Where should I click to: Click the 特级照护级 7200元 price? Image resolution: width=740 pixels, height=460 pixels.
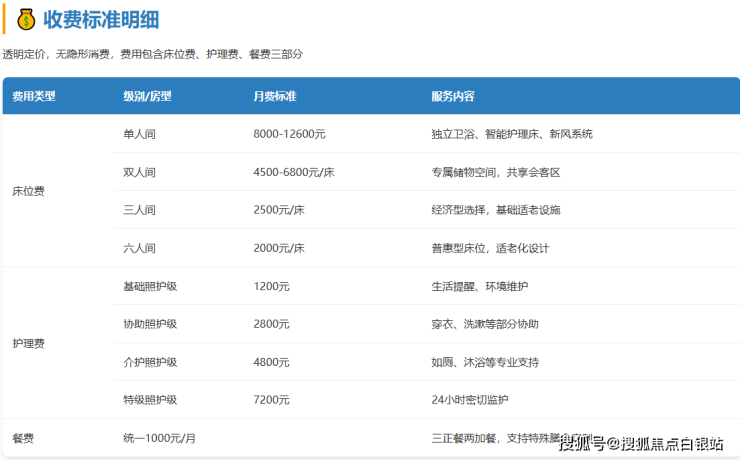(x=271, y=400)
